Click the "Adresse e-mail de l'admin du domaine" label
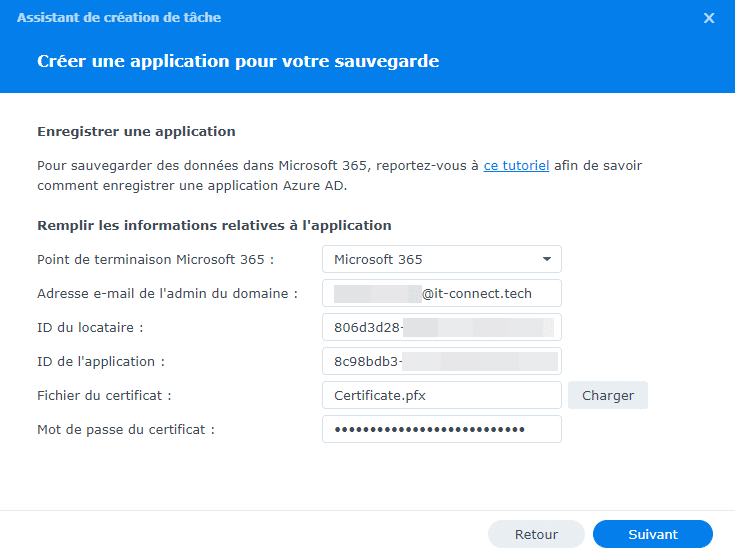 (x=167, y=293)
